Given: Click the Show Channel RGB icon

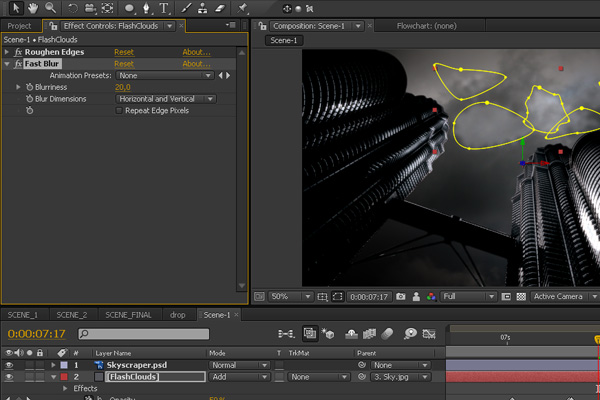Looking at the screenshot, I should click(431, 297).
